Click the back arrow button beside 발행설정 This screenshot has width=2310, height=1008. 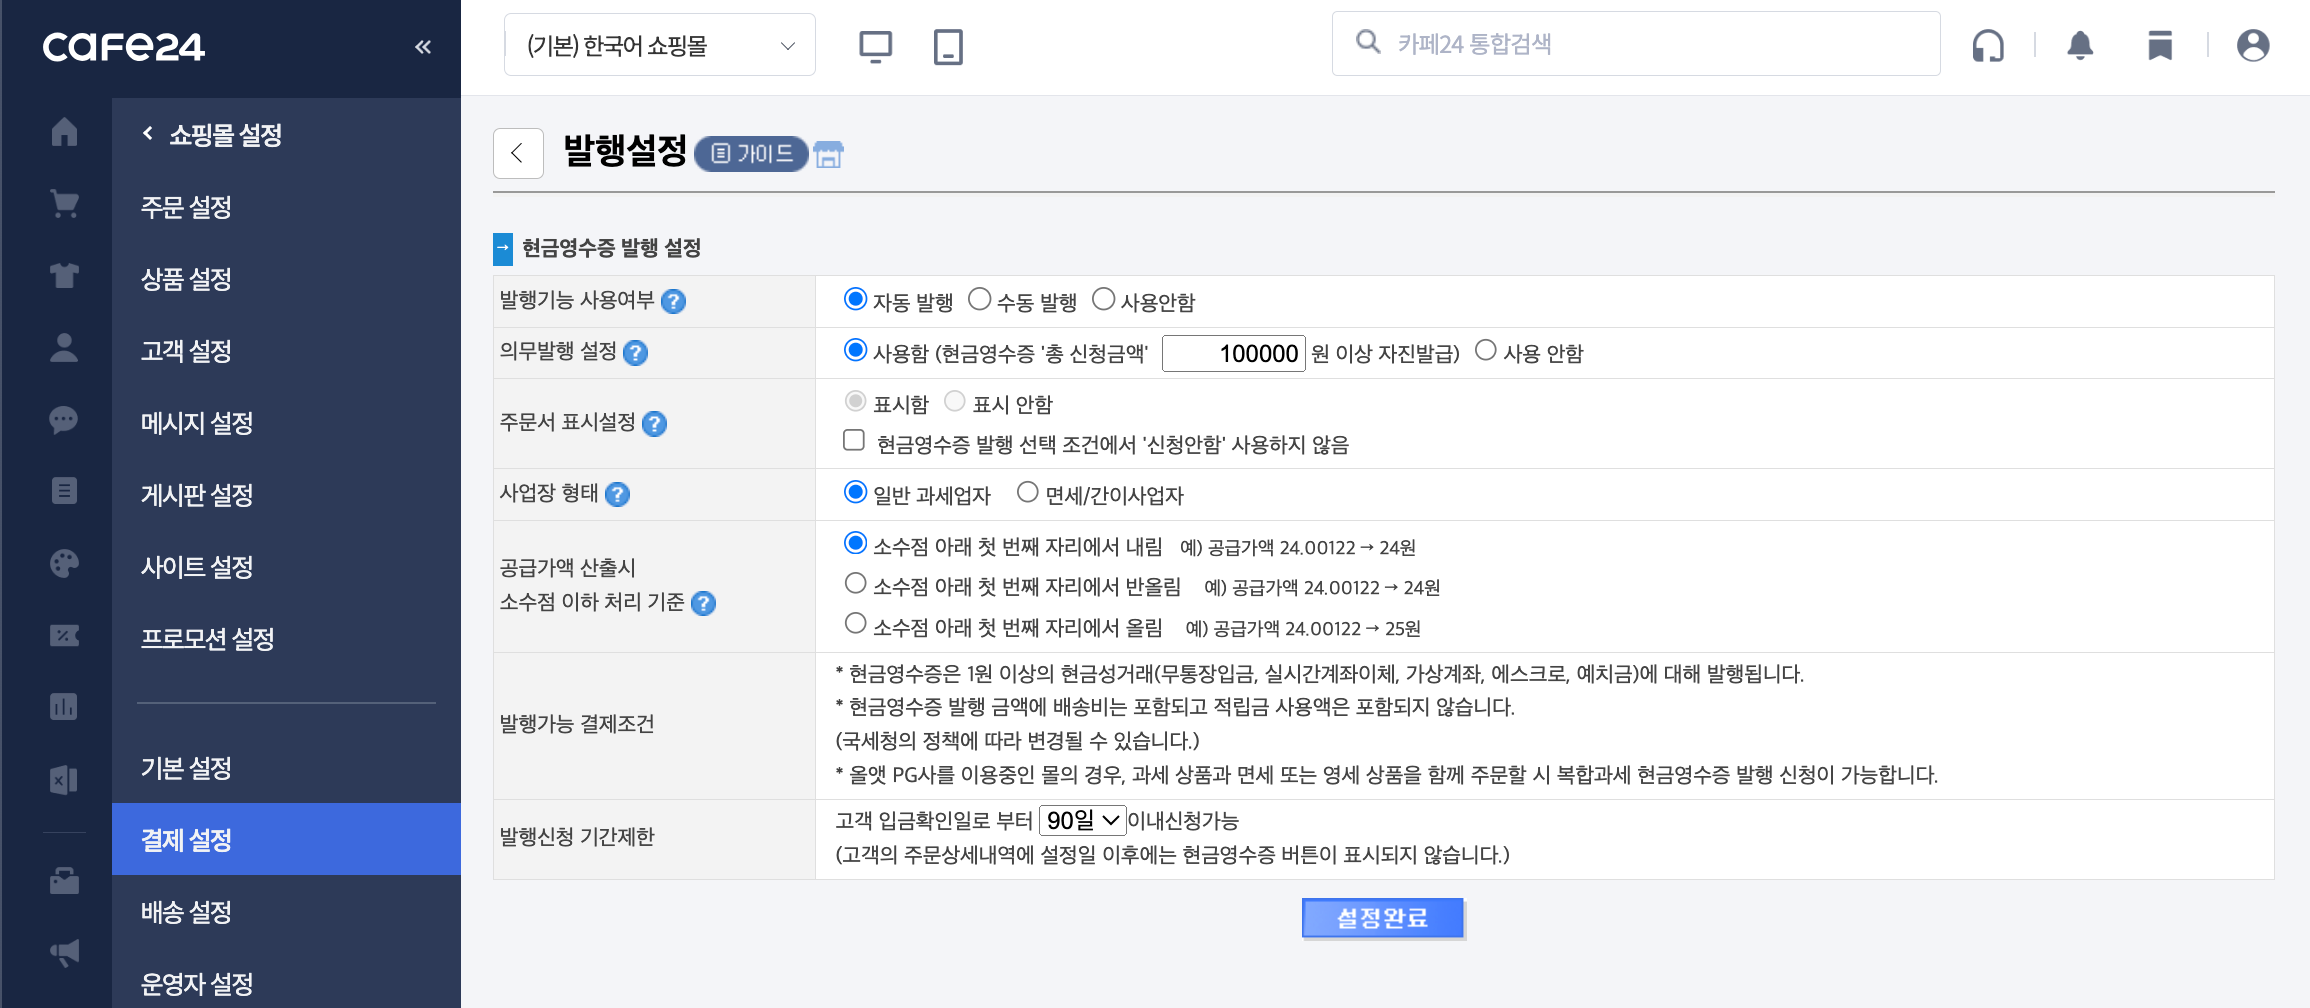click(x=518, y=153)
